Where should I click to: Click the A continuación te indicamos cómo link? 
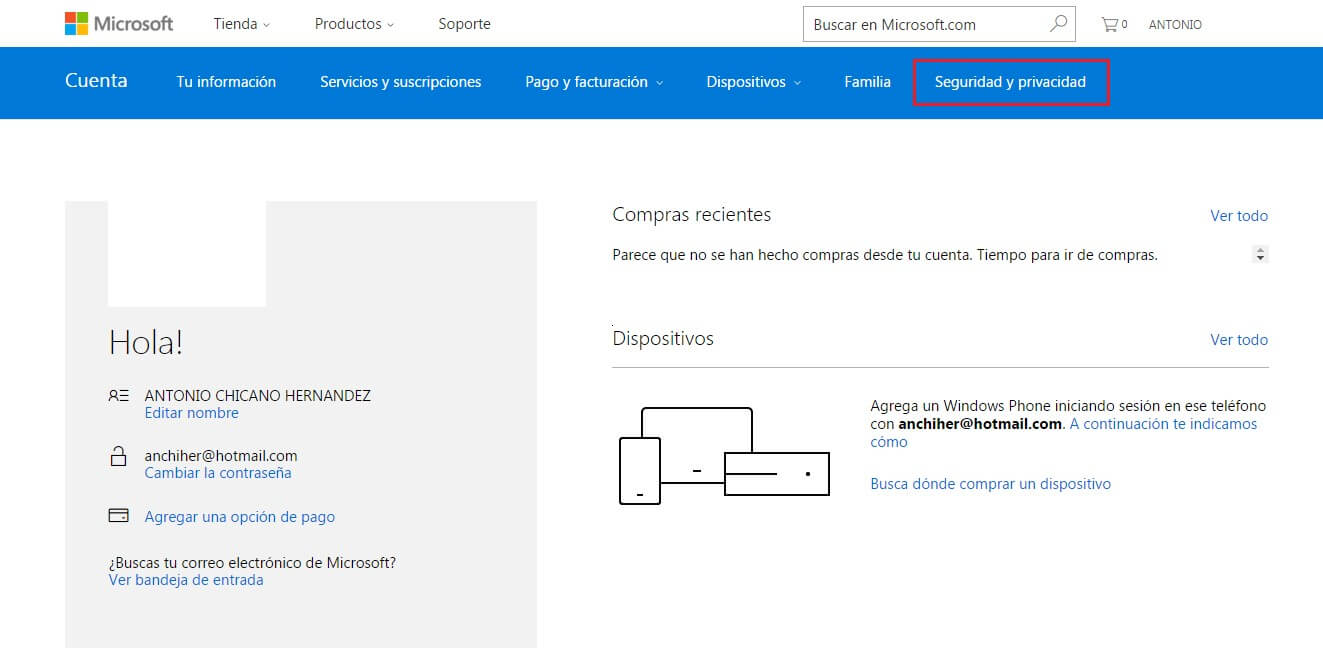(x=1064, y=432)
